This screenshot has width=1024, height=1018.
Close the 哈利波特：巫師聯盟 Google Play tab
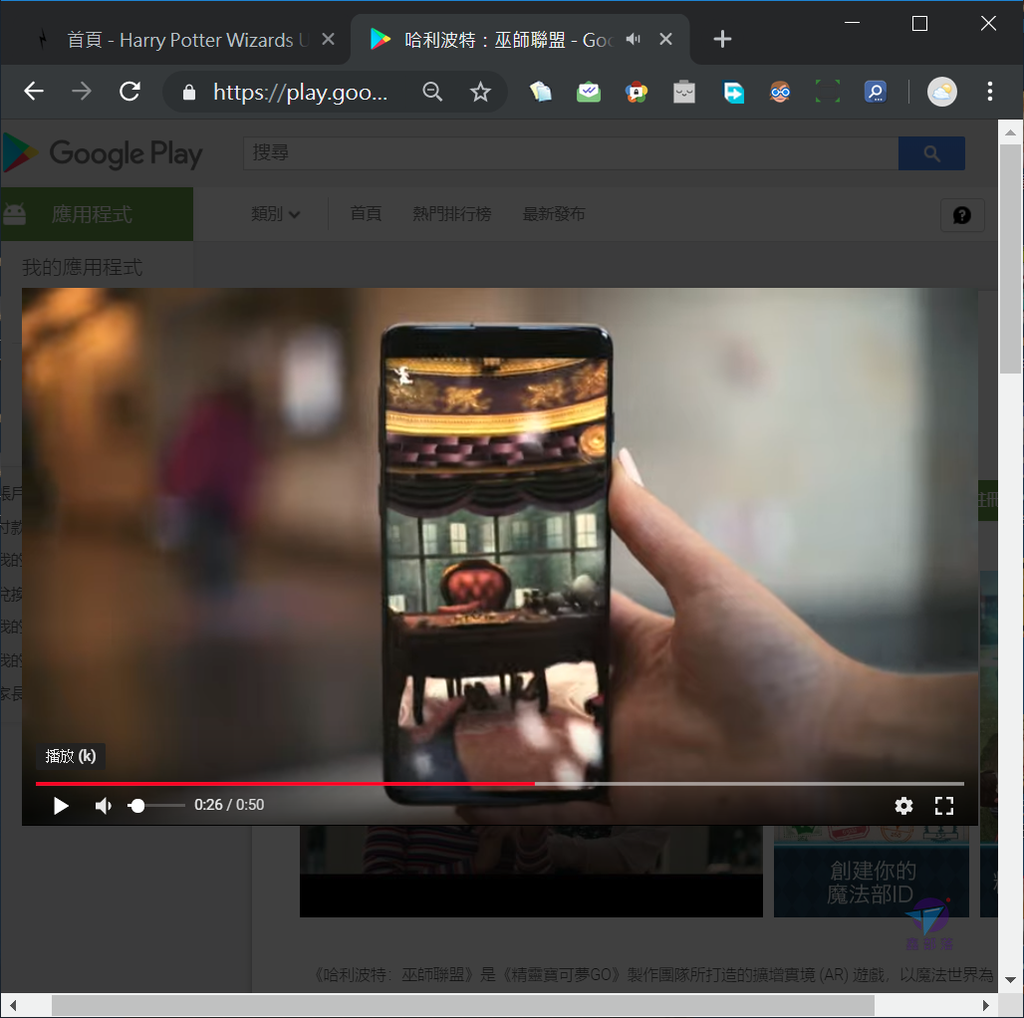coord(665,39)
